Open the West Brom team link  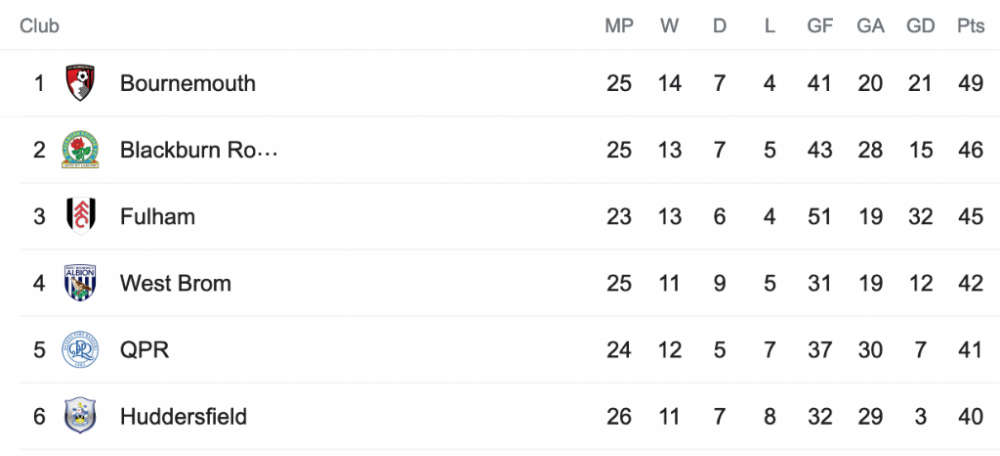175,283
